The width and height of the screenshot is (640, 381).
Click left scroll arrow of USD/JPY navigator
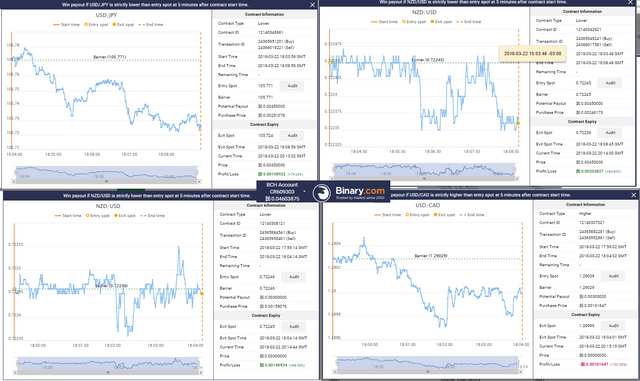14,181
